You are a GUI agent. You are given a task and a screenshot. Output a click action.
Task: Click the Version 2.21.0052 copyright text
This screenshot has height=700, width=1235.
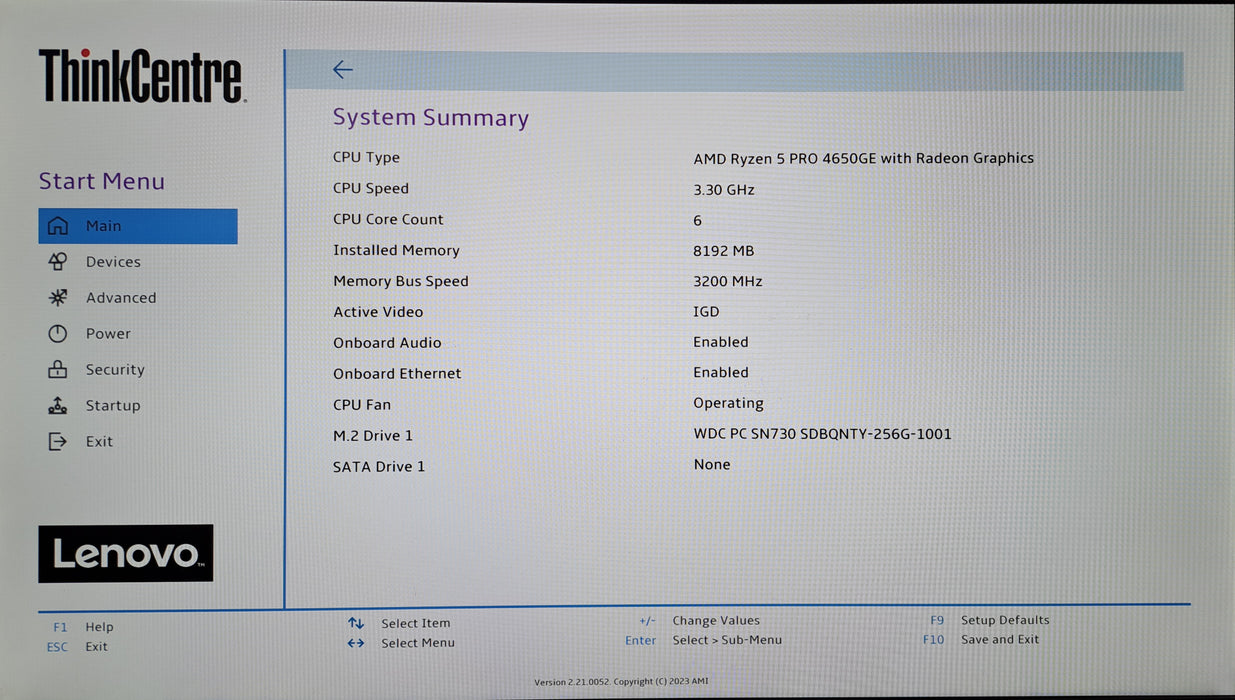point(621,682)
